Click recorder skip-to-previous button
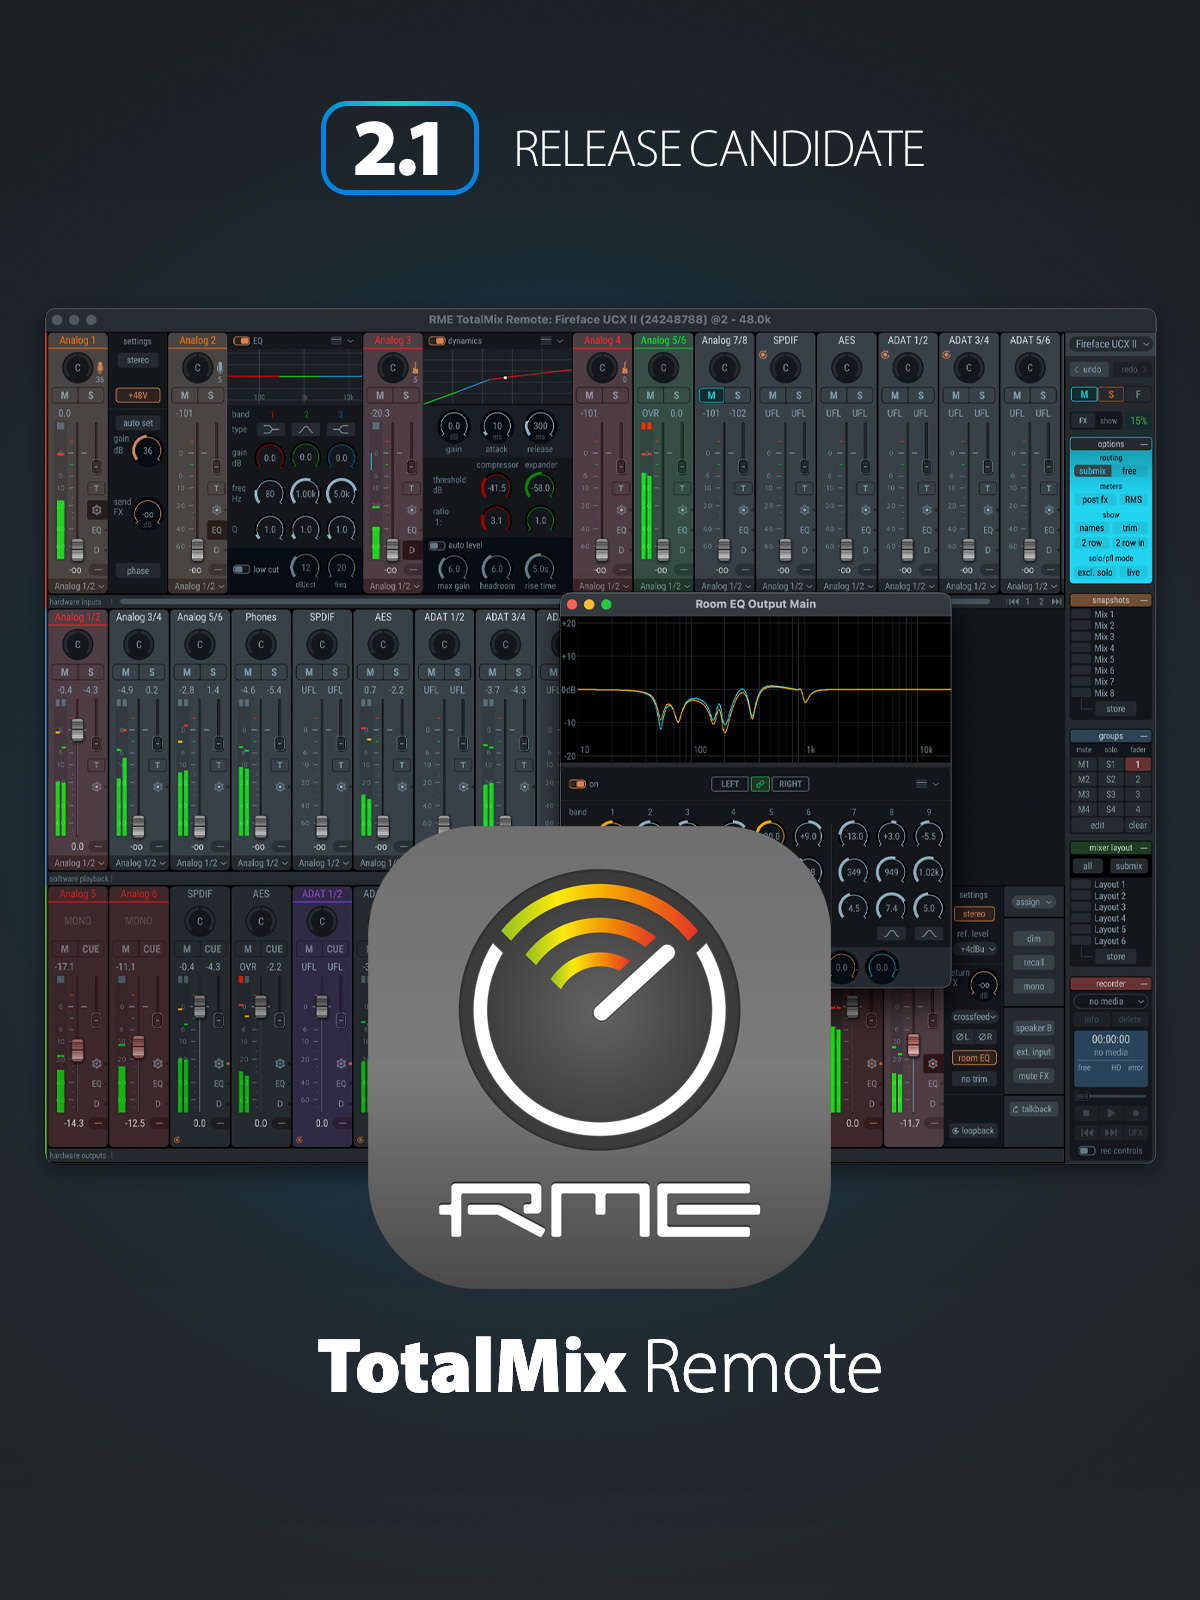The height and width of the screenshot is (1600, 1200). (x=1087, y=1132)
